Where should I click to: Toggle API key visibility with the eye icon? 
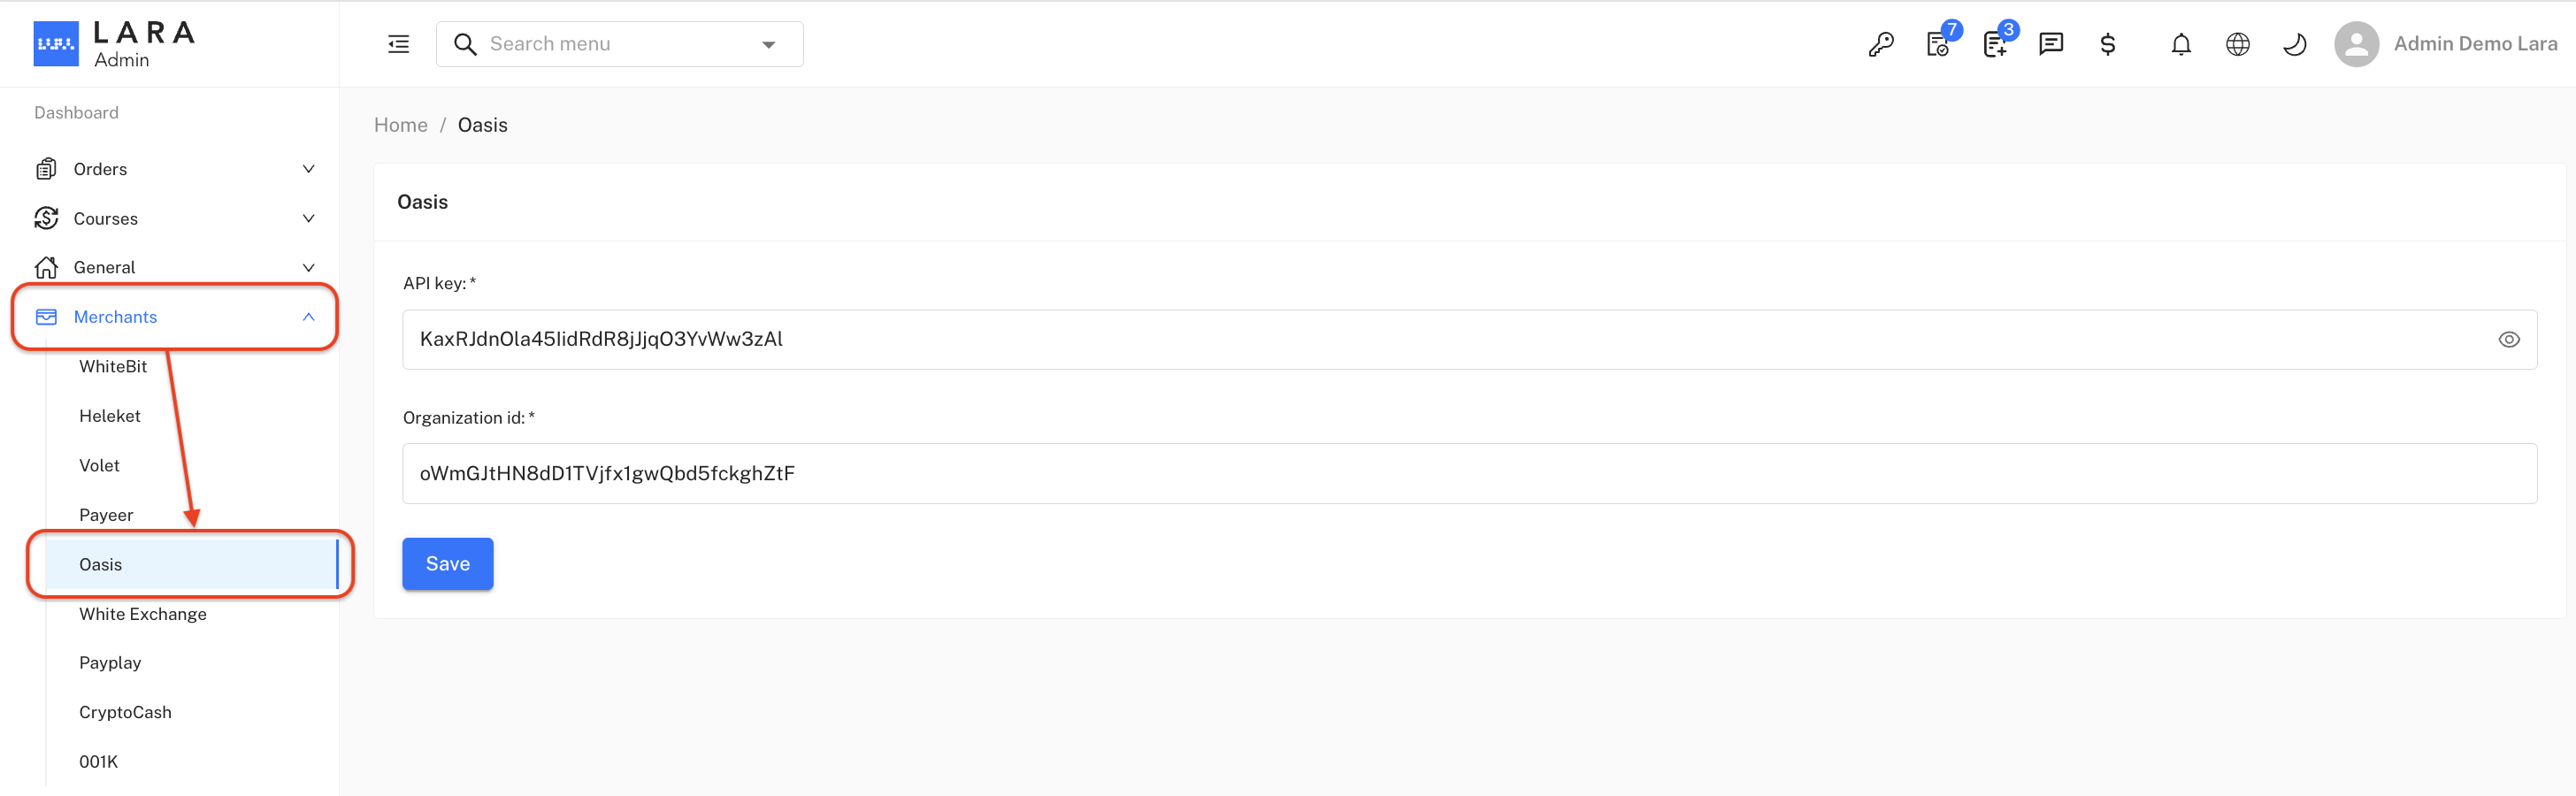click(2508, 340)
